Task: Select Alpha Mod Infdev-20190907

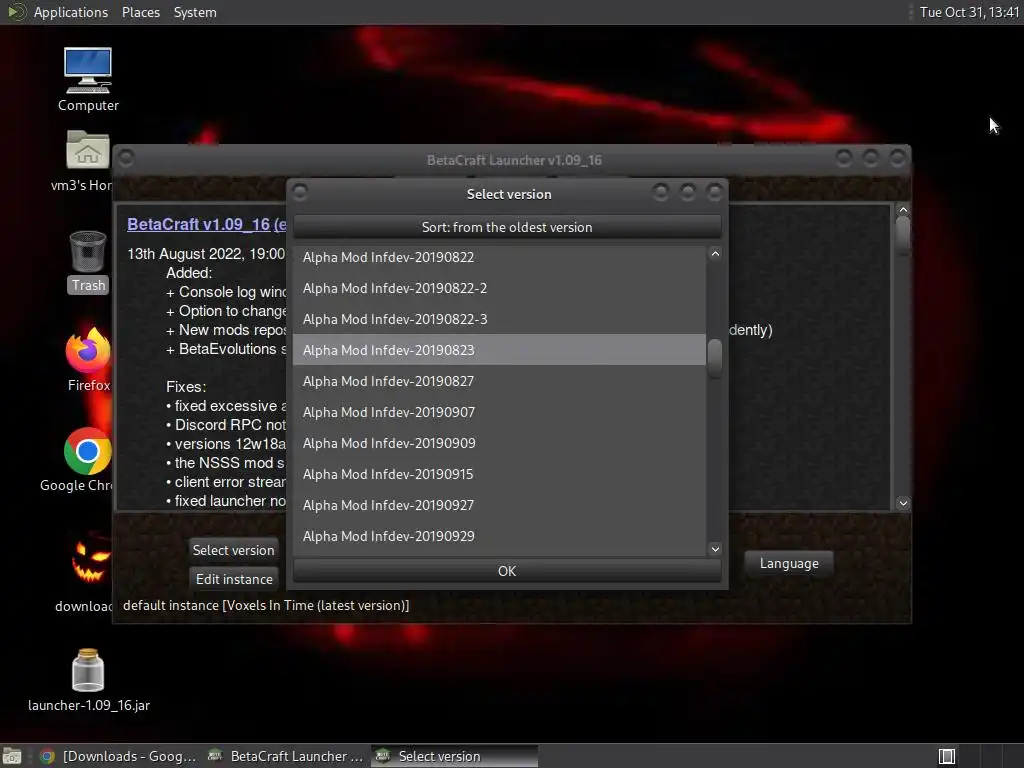Action: click(500, 412)
